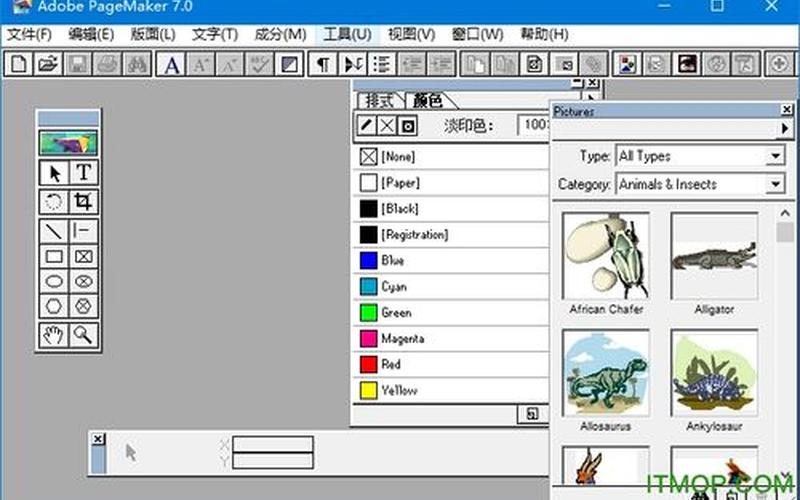This screenshot has width=800, height=500.
Task: Click the Picture palette toolbar icon
Action: point(627,64)
